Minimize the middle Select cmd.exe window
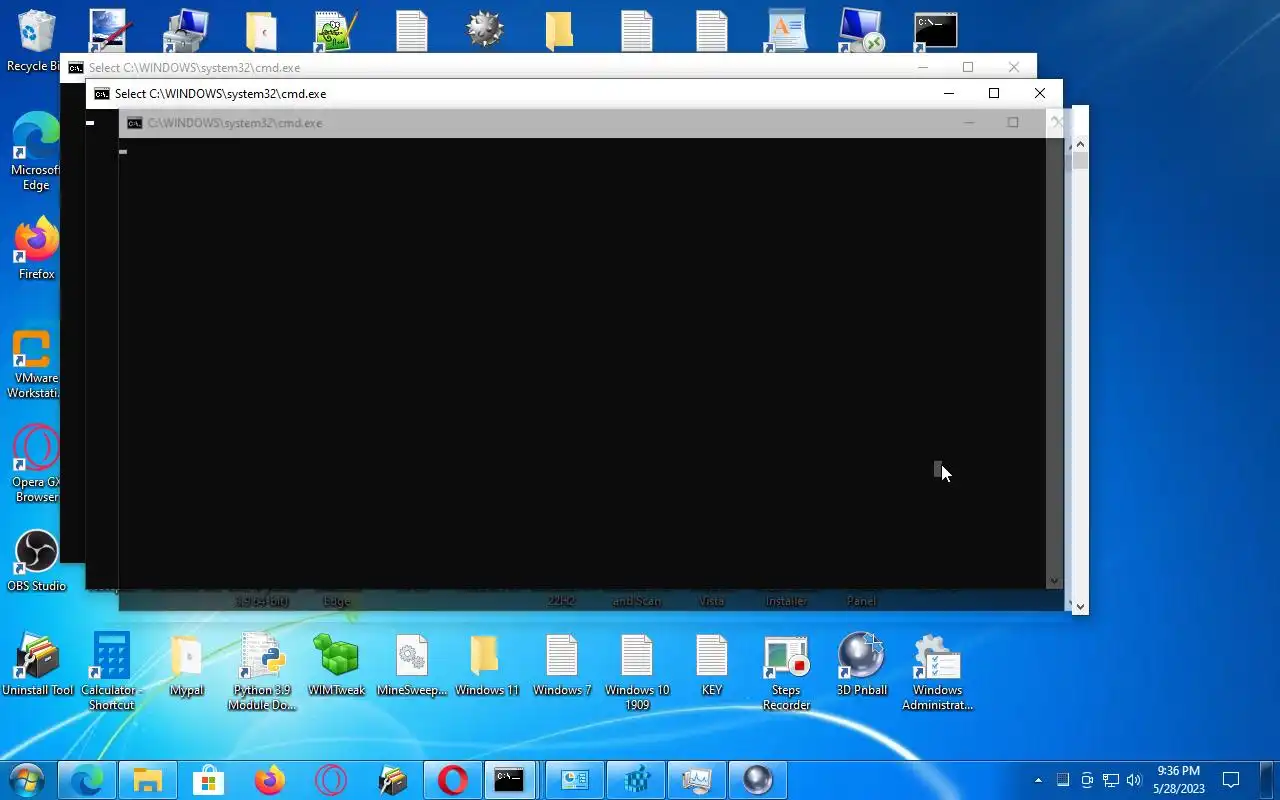Viewport: 1280px width, 800px height. 949,93
